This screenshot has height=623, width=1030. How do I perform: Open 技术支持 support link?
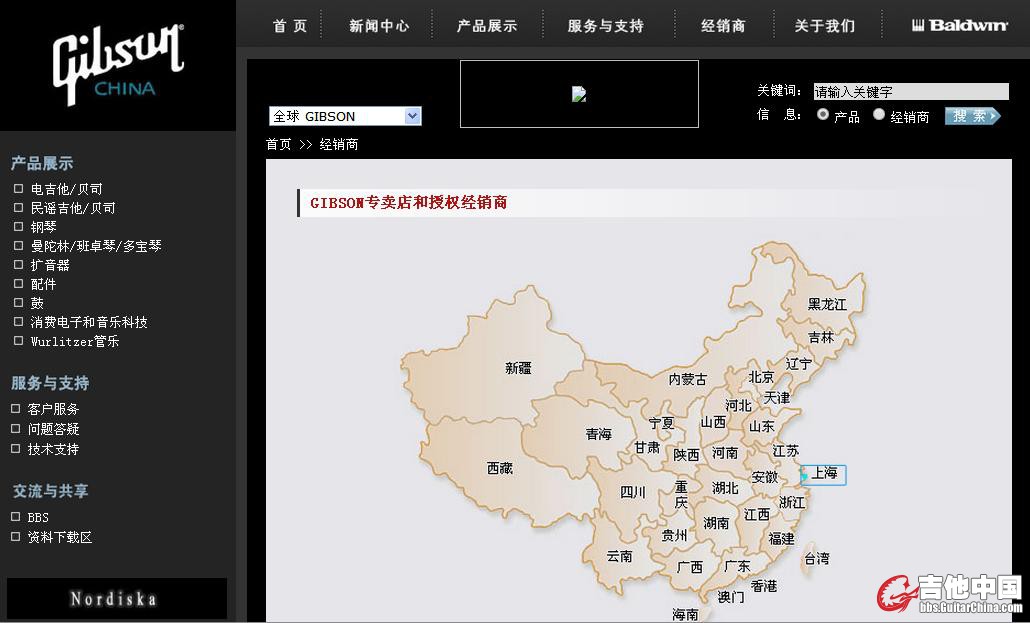[x=53, y=450]
